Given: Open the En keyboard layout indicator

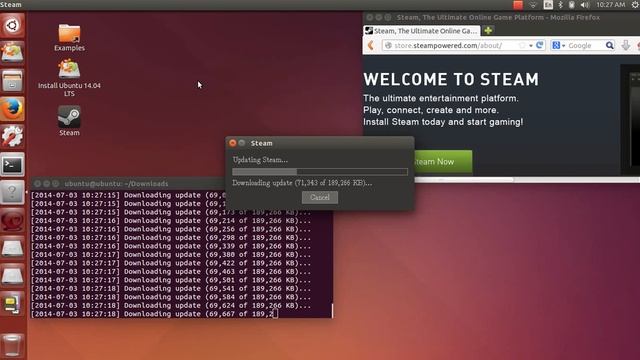Looking at the screenshot, I should (548, 5).
